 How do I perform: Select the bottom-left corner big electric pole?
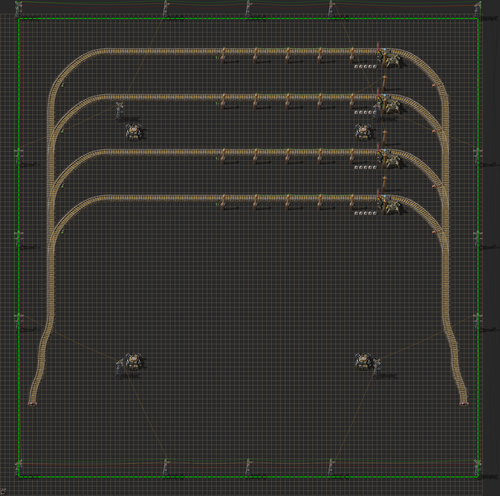coord(18,467)
